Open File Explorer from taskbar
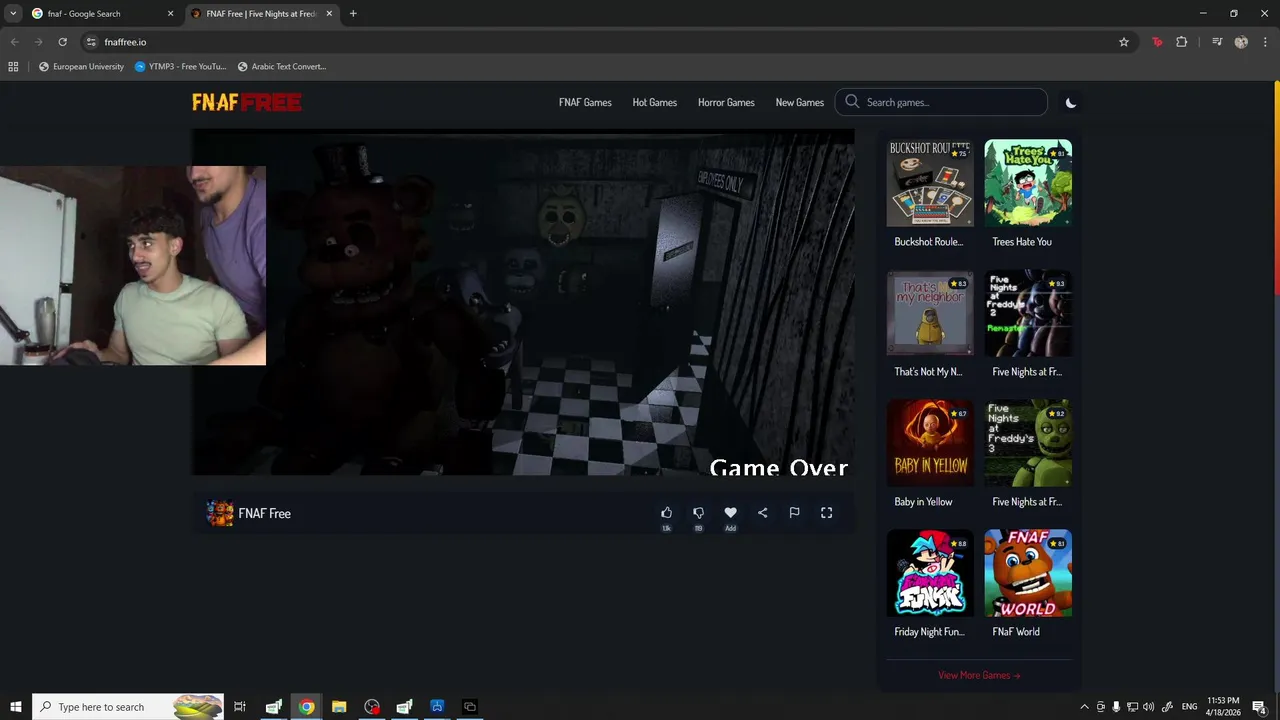The image size is (1280, 720). 339,707
